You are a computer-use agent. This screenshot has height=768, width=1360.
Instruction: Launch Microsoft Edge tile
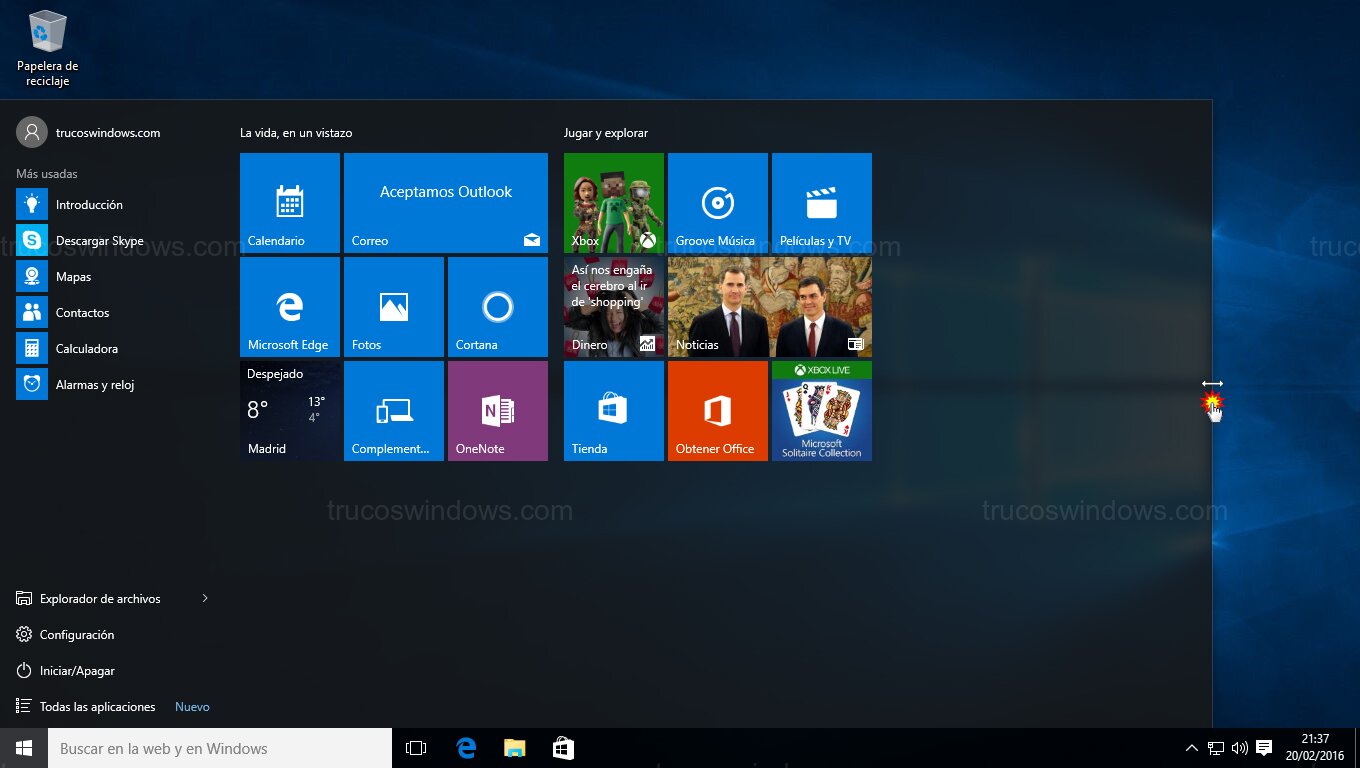tap(290, 307)
